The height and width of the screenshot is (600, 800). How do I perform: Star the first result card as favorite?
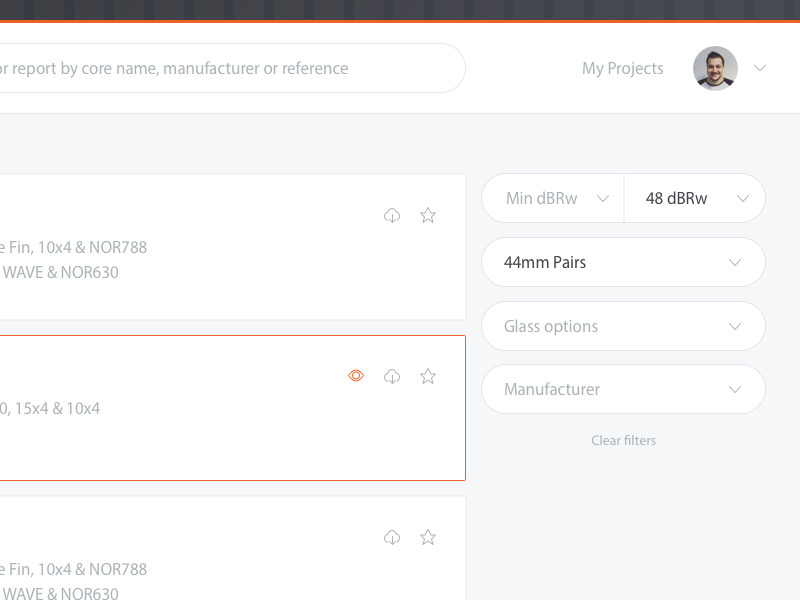pos(428,215)
